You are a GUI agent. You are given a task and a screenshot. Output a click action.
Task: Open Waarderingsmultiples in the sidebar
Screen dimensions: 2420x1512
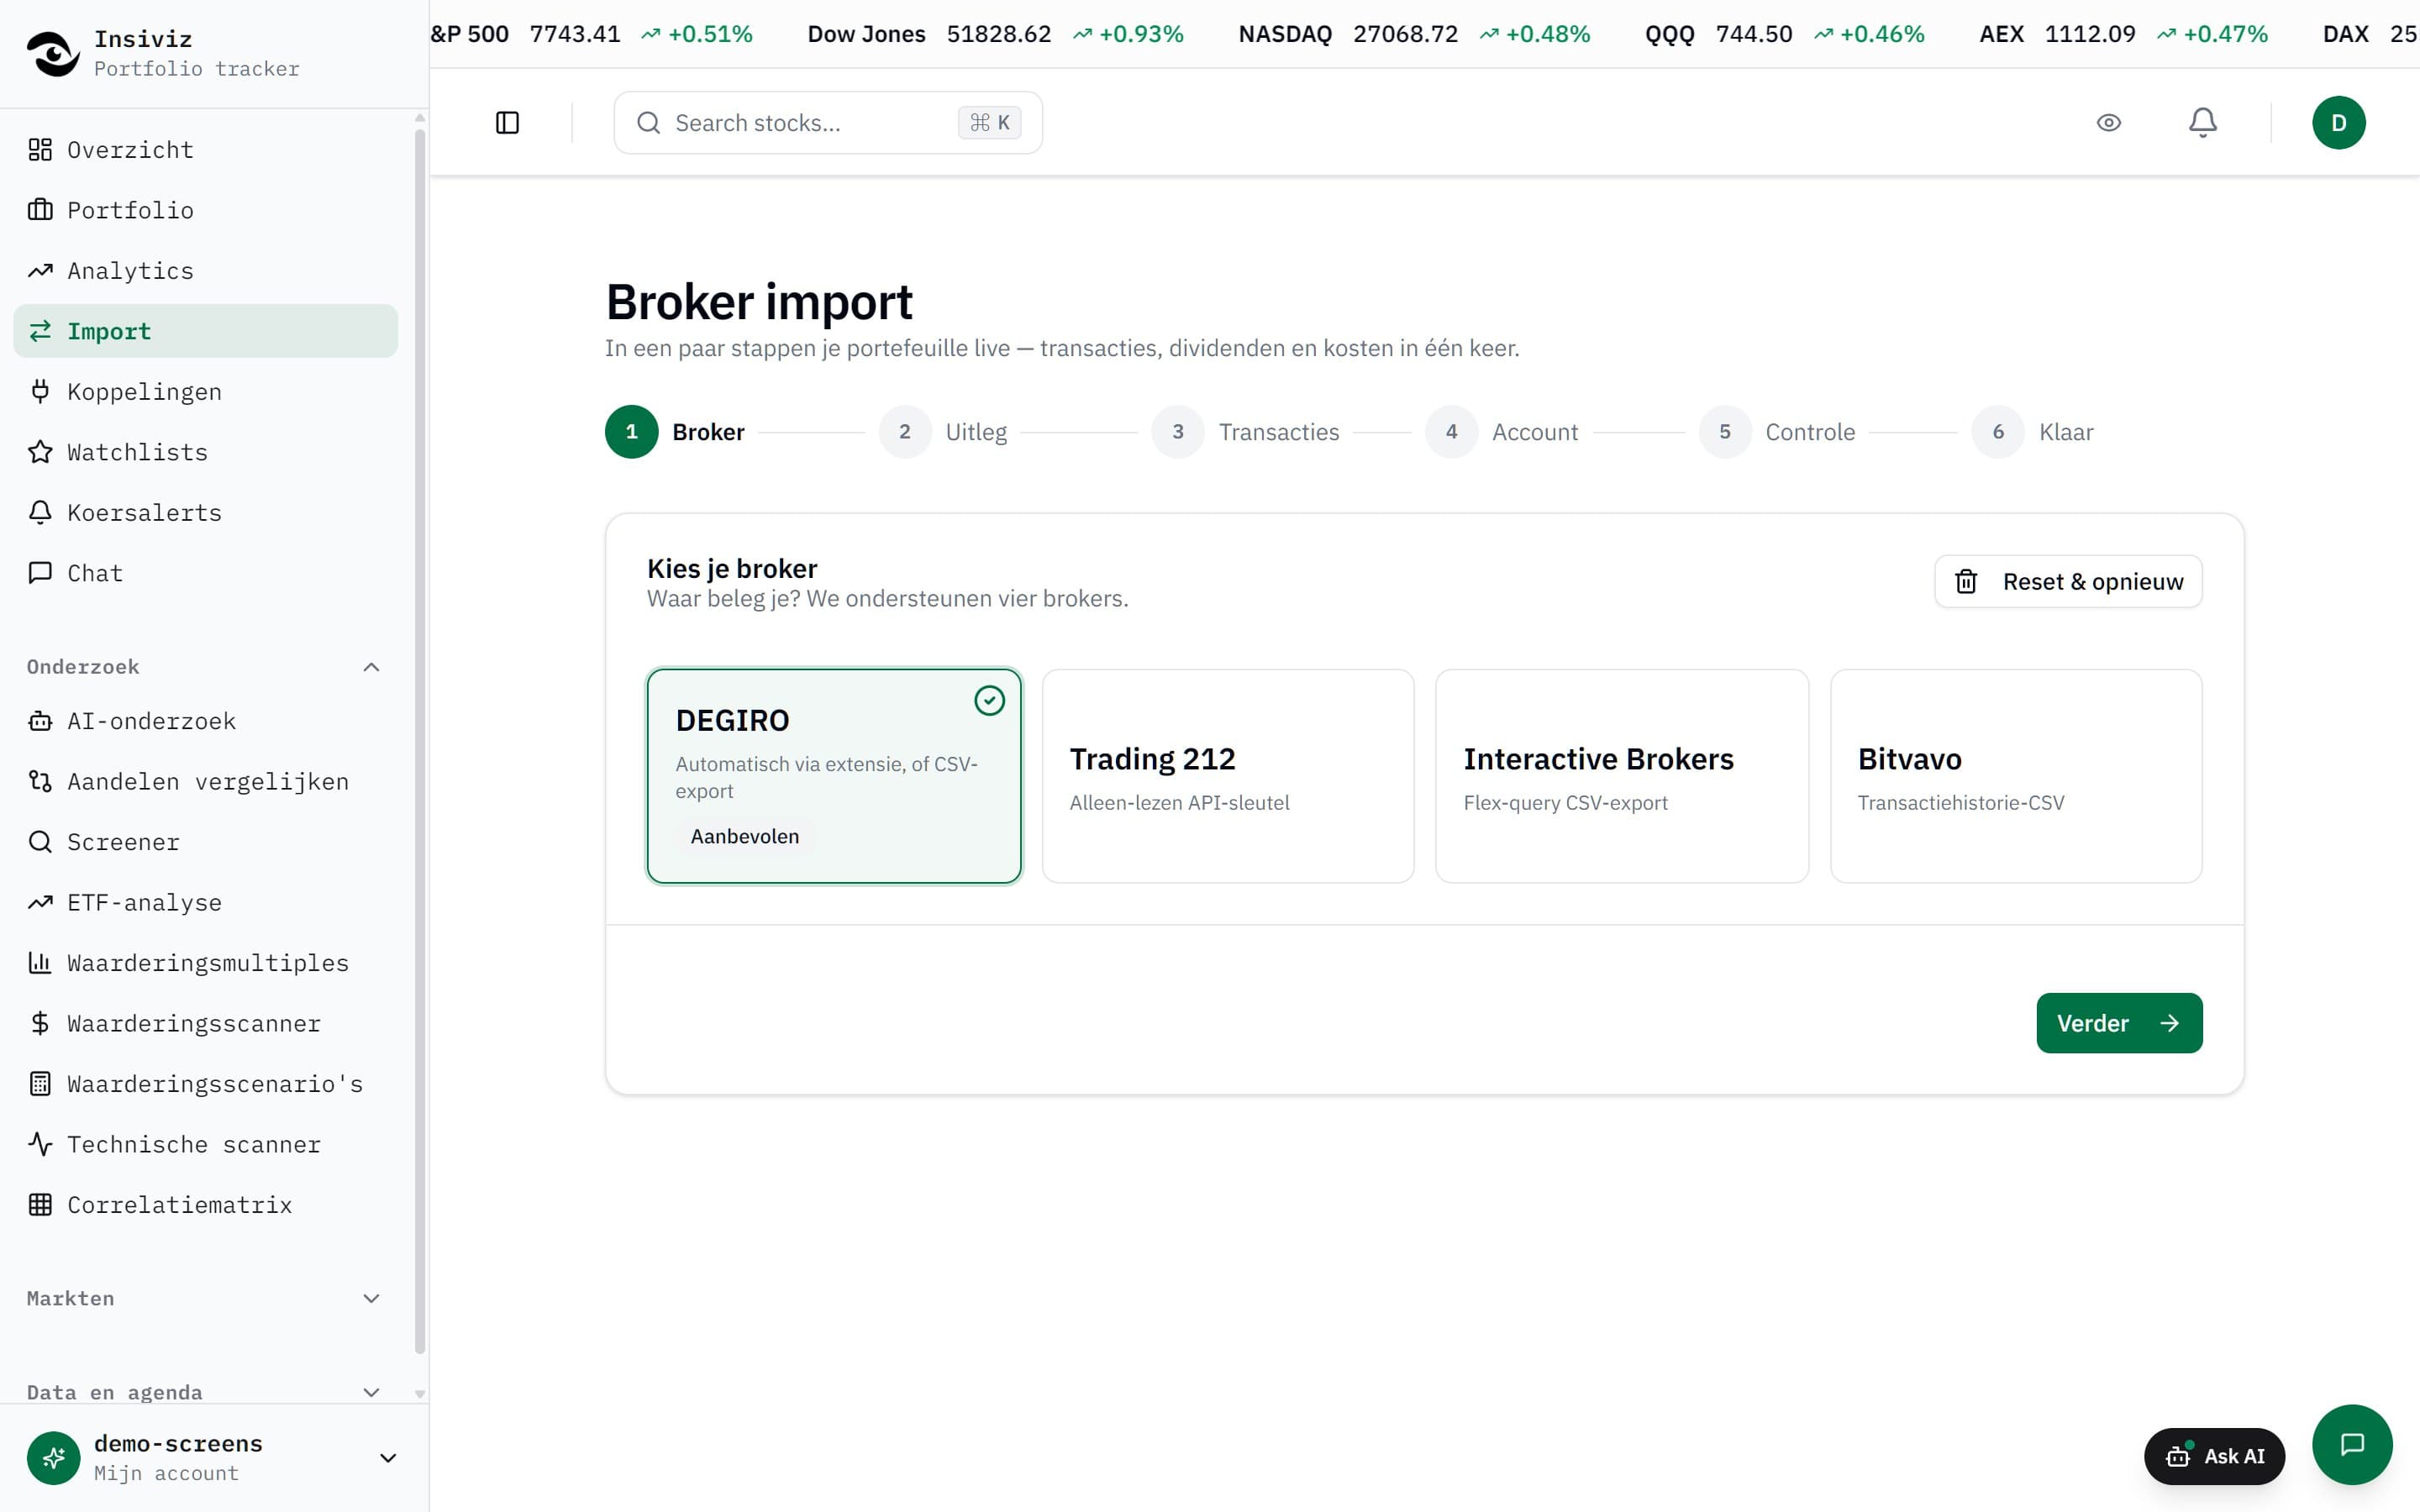pos(205,963)
